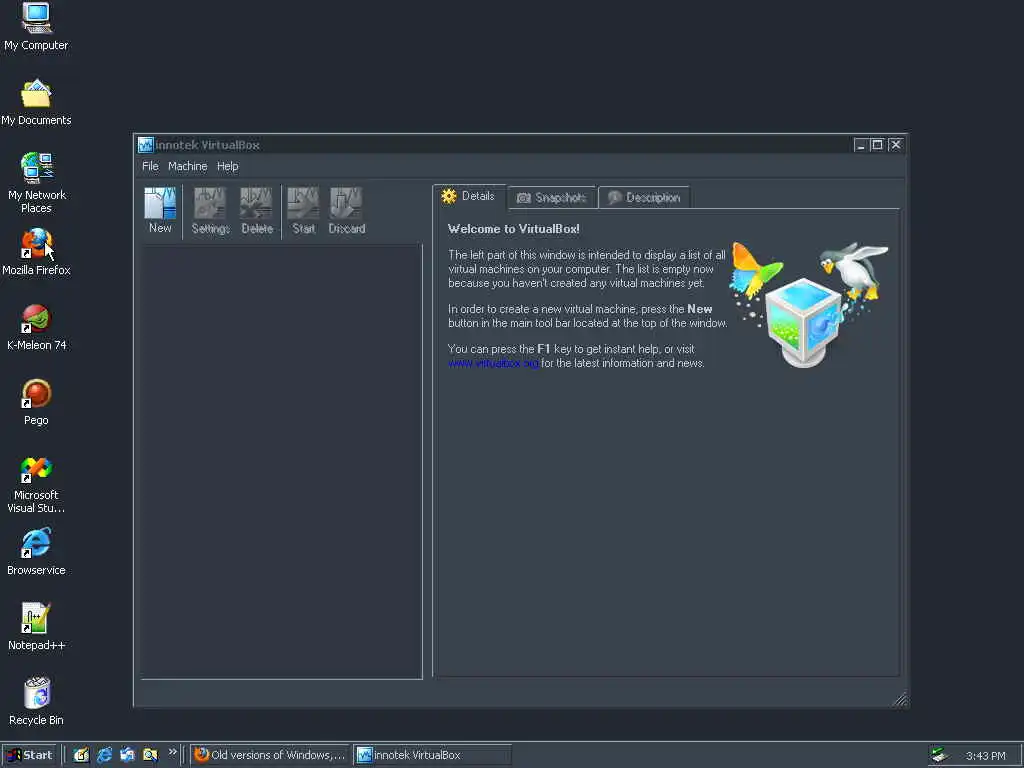Click the system tray network icon
The height and width of the screenshot is (768, 1024).
(939, 755)
